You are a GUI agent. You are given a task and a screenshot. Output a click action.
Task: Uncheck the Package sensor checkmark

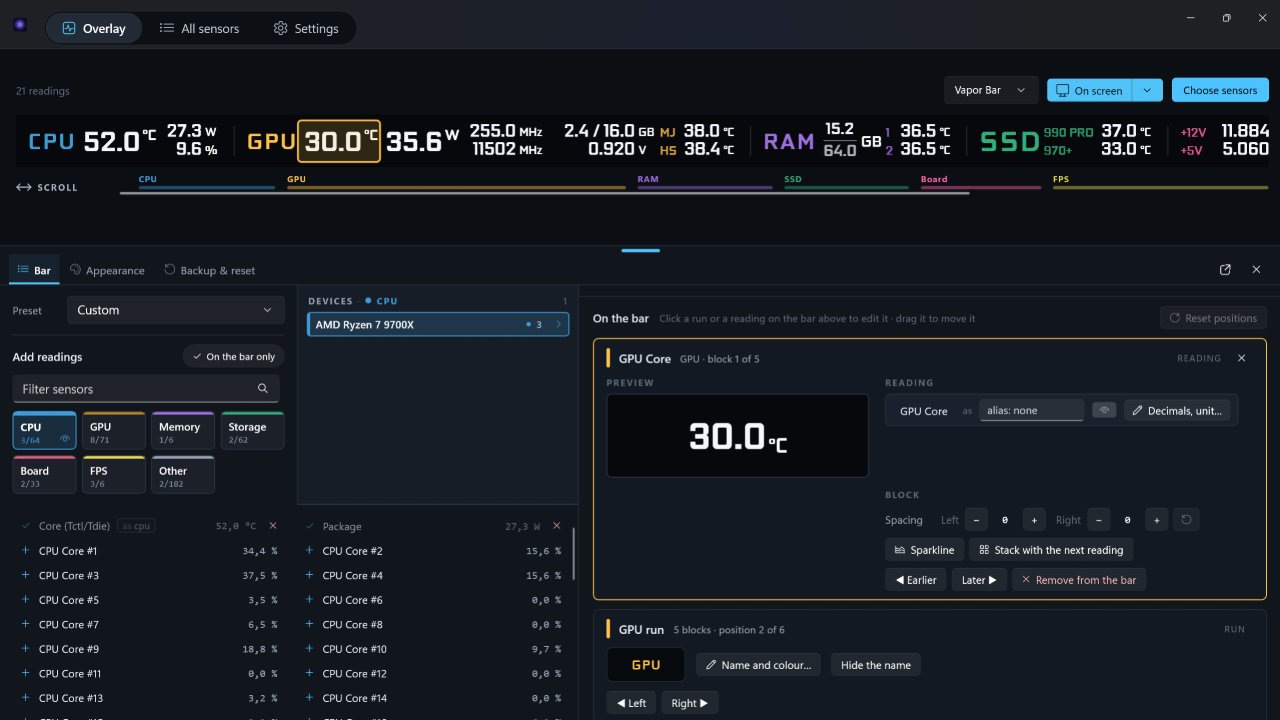pos(309,526)
